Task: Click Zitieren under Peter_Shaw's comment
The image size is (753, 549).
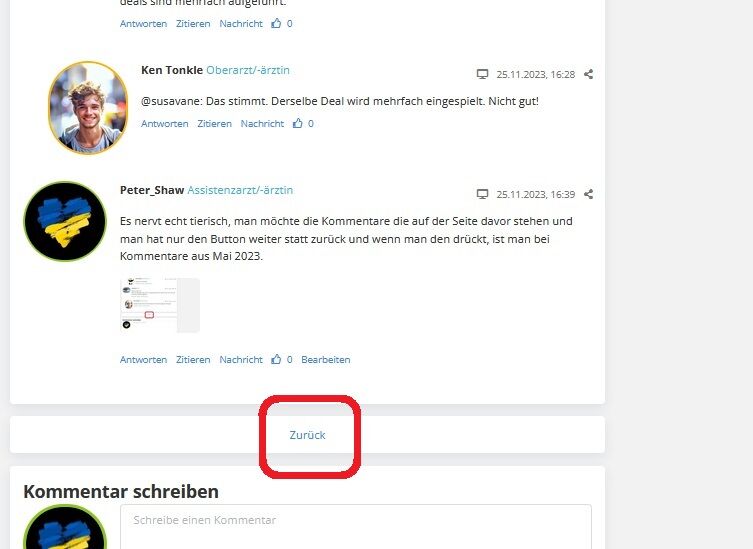Action: coord(193,359)
